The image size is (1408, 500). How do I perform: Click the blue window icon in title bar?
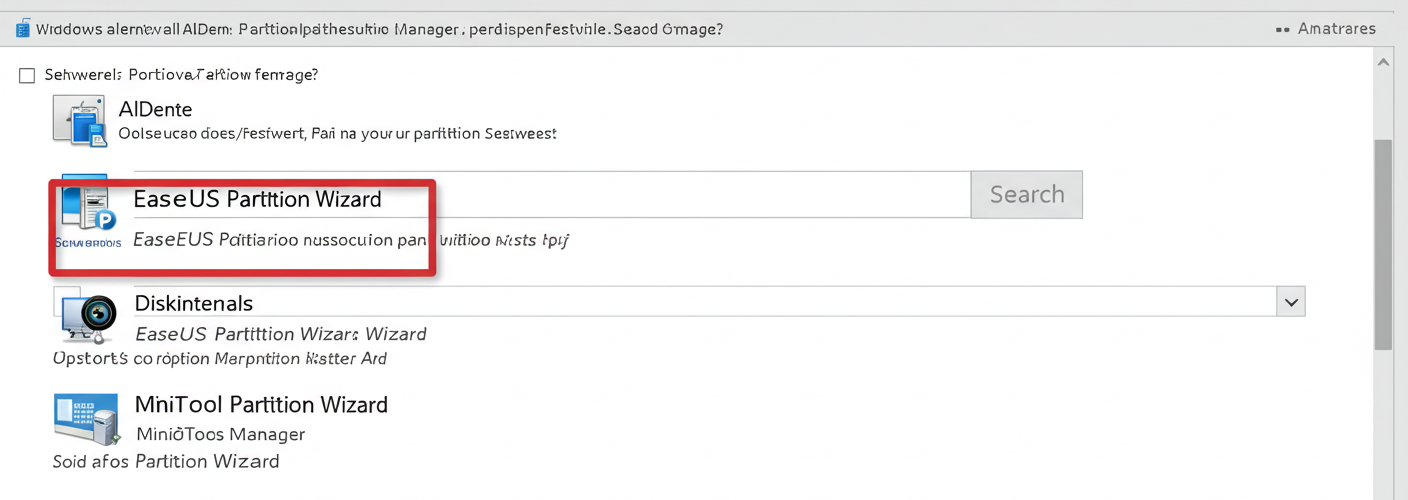point(22,29)
